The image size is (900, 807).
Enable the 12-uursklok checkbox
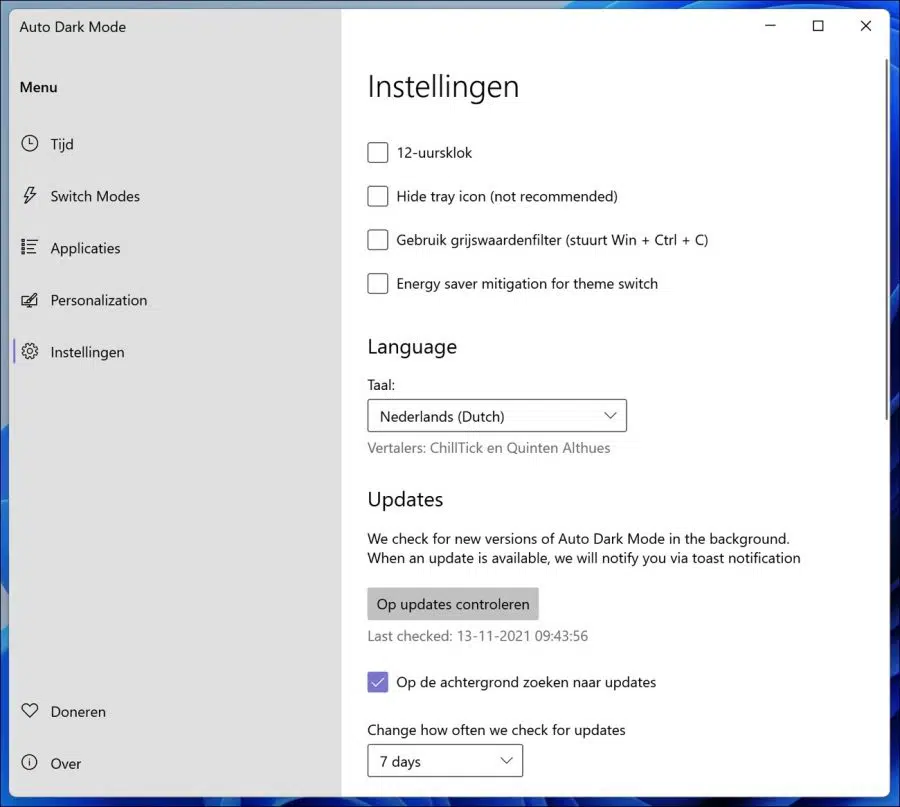tap(378, 153)
